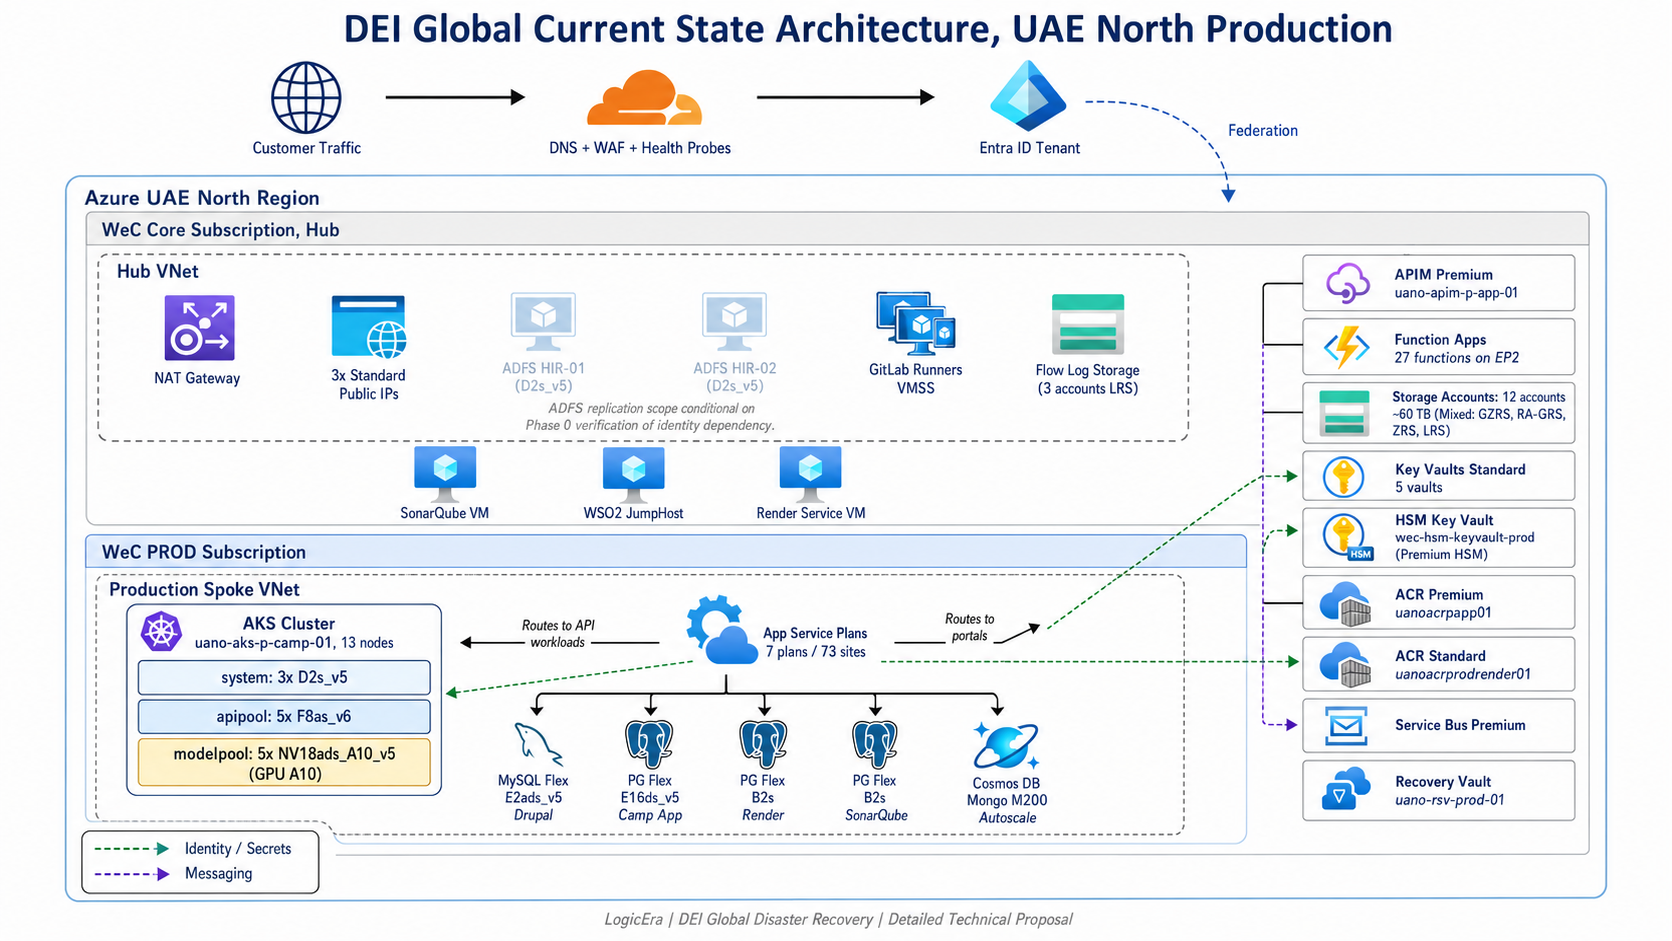Click the AKS Cluster Kubernetes icon
1672x941 pixels.
pos(161,632)
